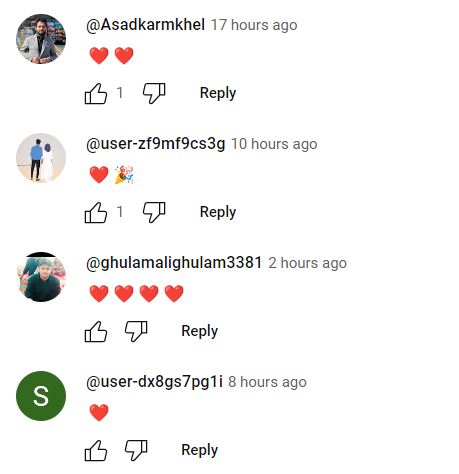Like the comment by @Asadkarmkhel
This screenshot has height=474, width=459.
point(96,93)
